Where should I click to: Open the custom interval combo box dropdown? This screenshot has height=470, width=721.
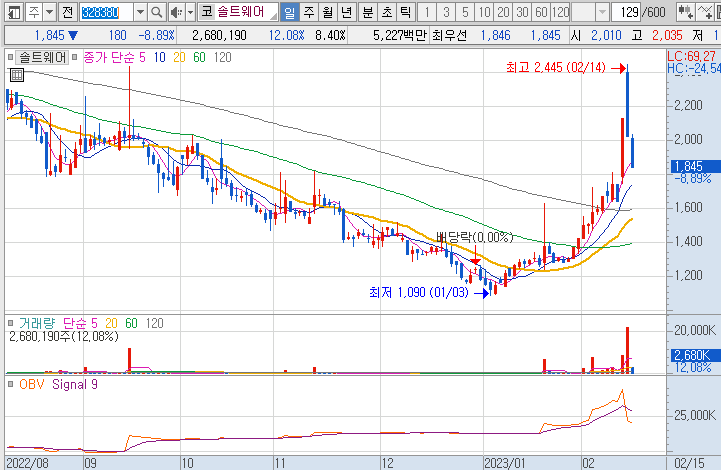click(x=601, y=12)
